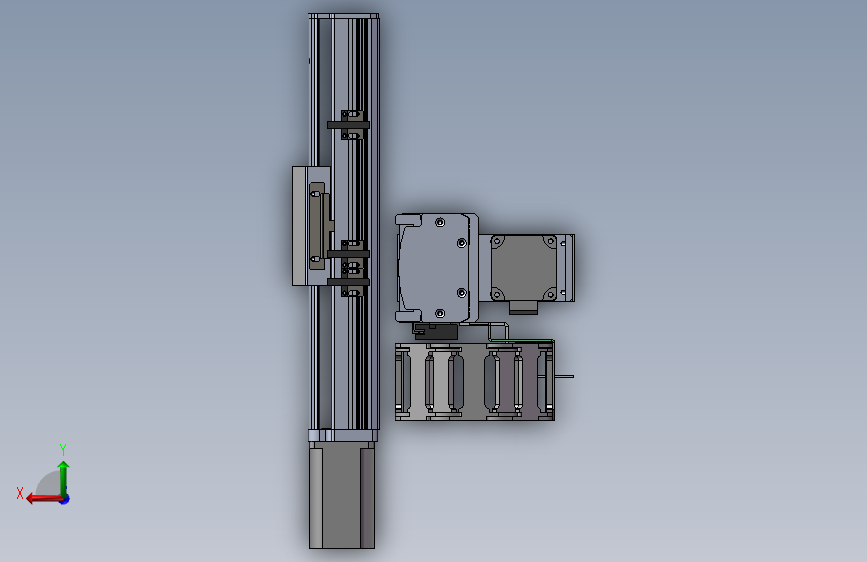Click the blue Z axis dot on the triad
The width and height of the screenshot is (867, 562).
(65, 499)
